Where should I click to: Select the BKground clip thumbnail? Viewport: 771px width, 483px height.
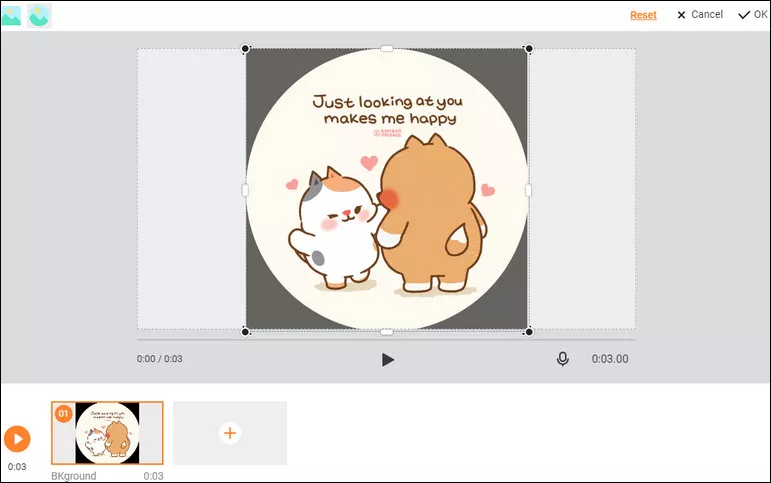point(107,433)
